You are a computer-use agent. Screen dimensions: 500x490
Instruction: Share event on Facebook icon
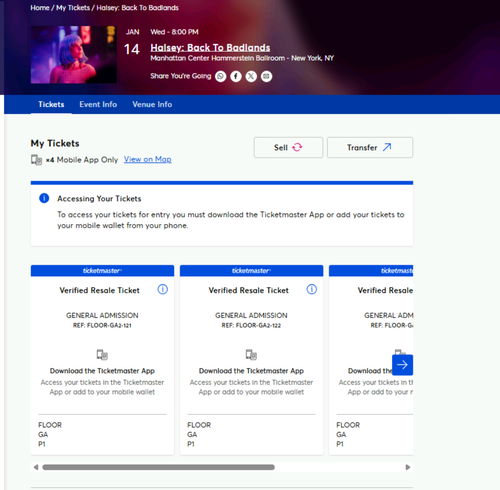(x=236, y=76)
